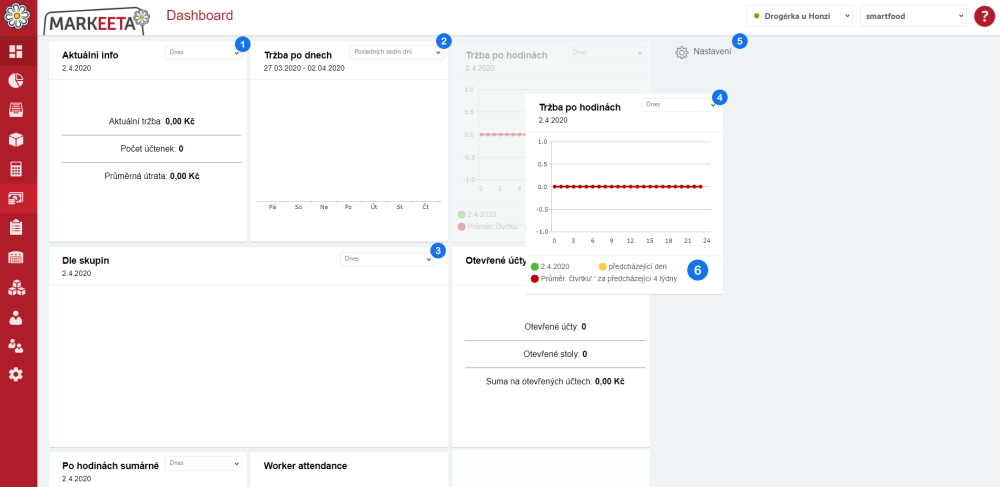Click Průměrná útrata 0,00 Kč row
The image size is (1000, 487).
click(152, 176)
